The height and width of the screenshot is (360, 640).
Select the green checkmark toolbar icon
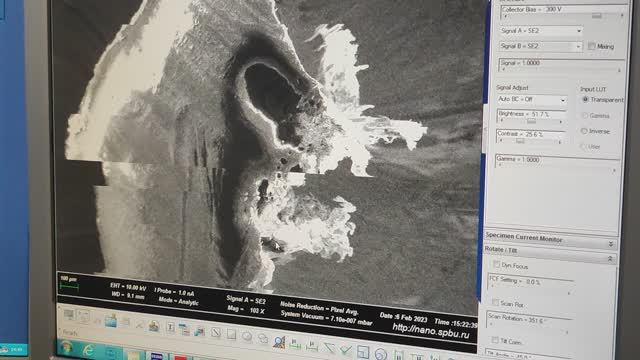tap(346, 350)
